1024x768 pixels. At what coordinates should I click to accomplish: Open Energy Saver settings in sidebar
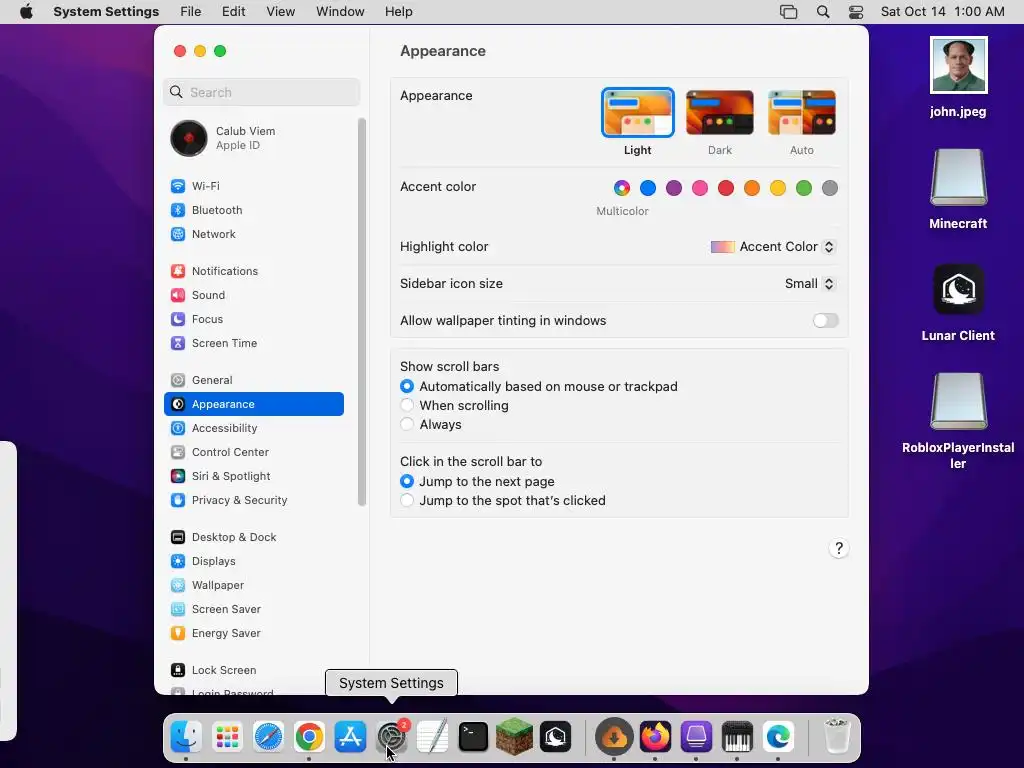[x=253, y=633]
